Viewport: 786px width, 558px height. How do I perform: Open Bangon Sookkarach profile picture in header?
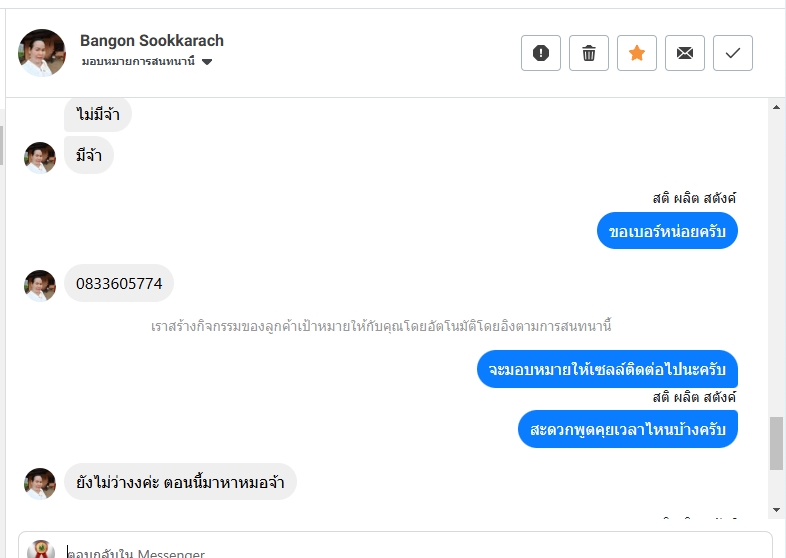[x=42, y=53]
